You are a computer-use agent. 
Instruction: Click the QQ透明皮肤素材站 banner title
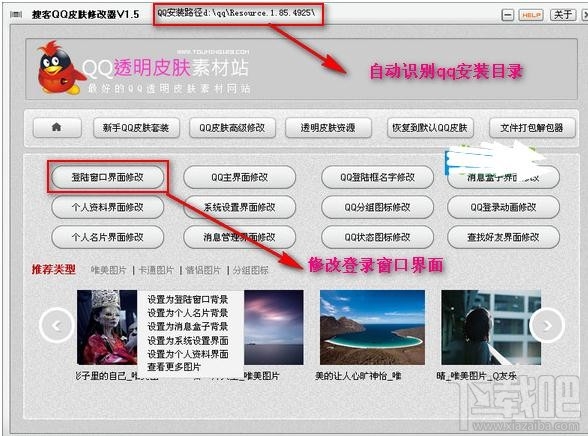165,68
